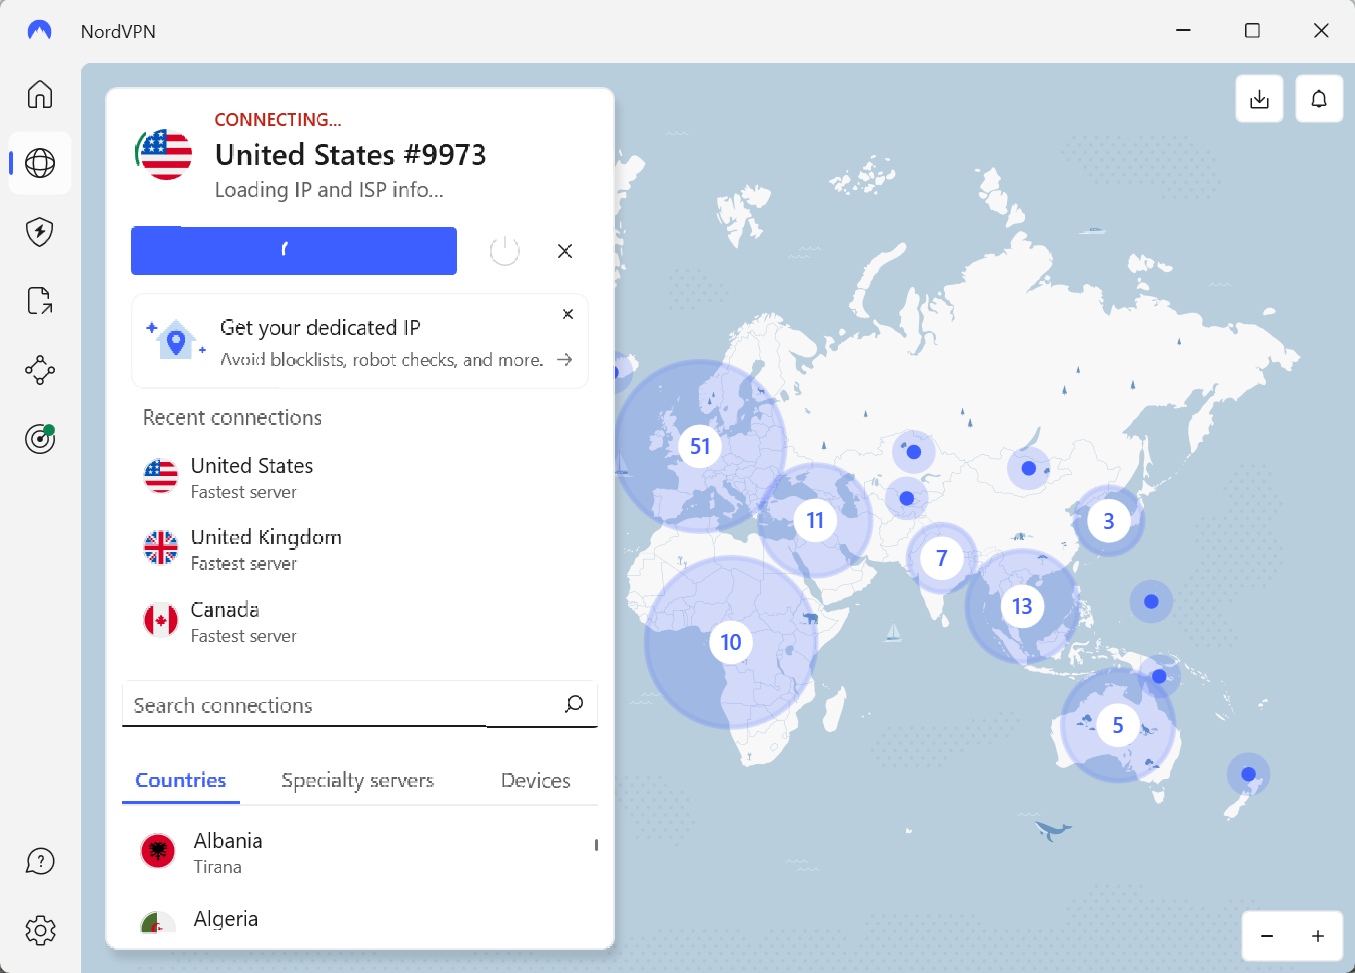Open Threat Protection via the shield icon

pos(39,231)
